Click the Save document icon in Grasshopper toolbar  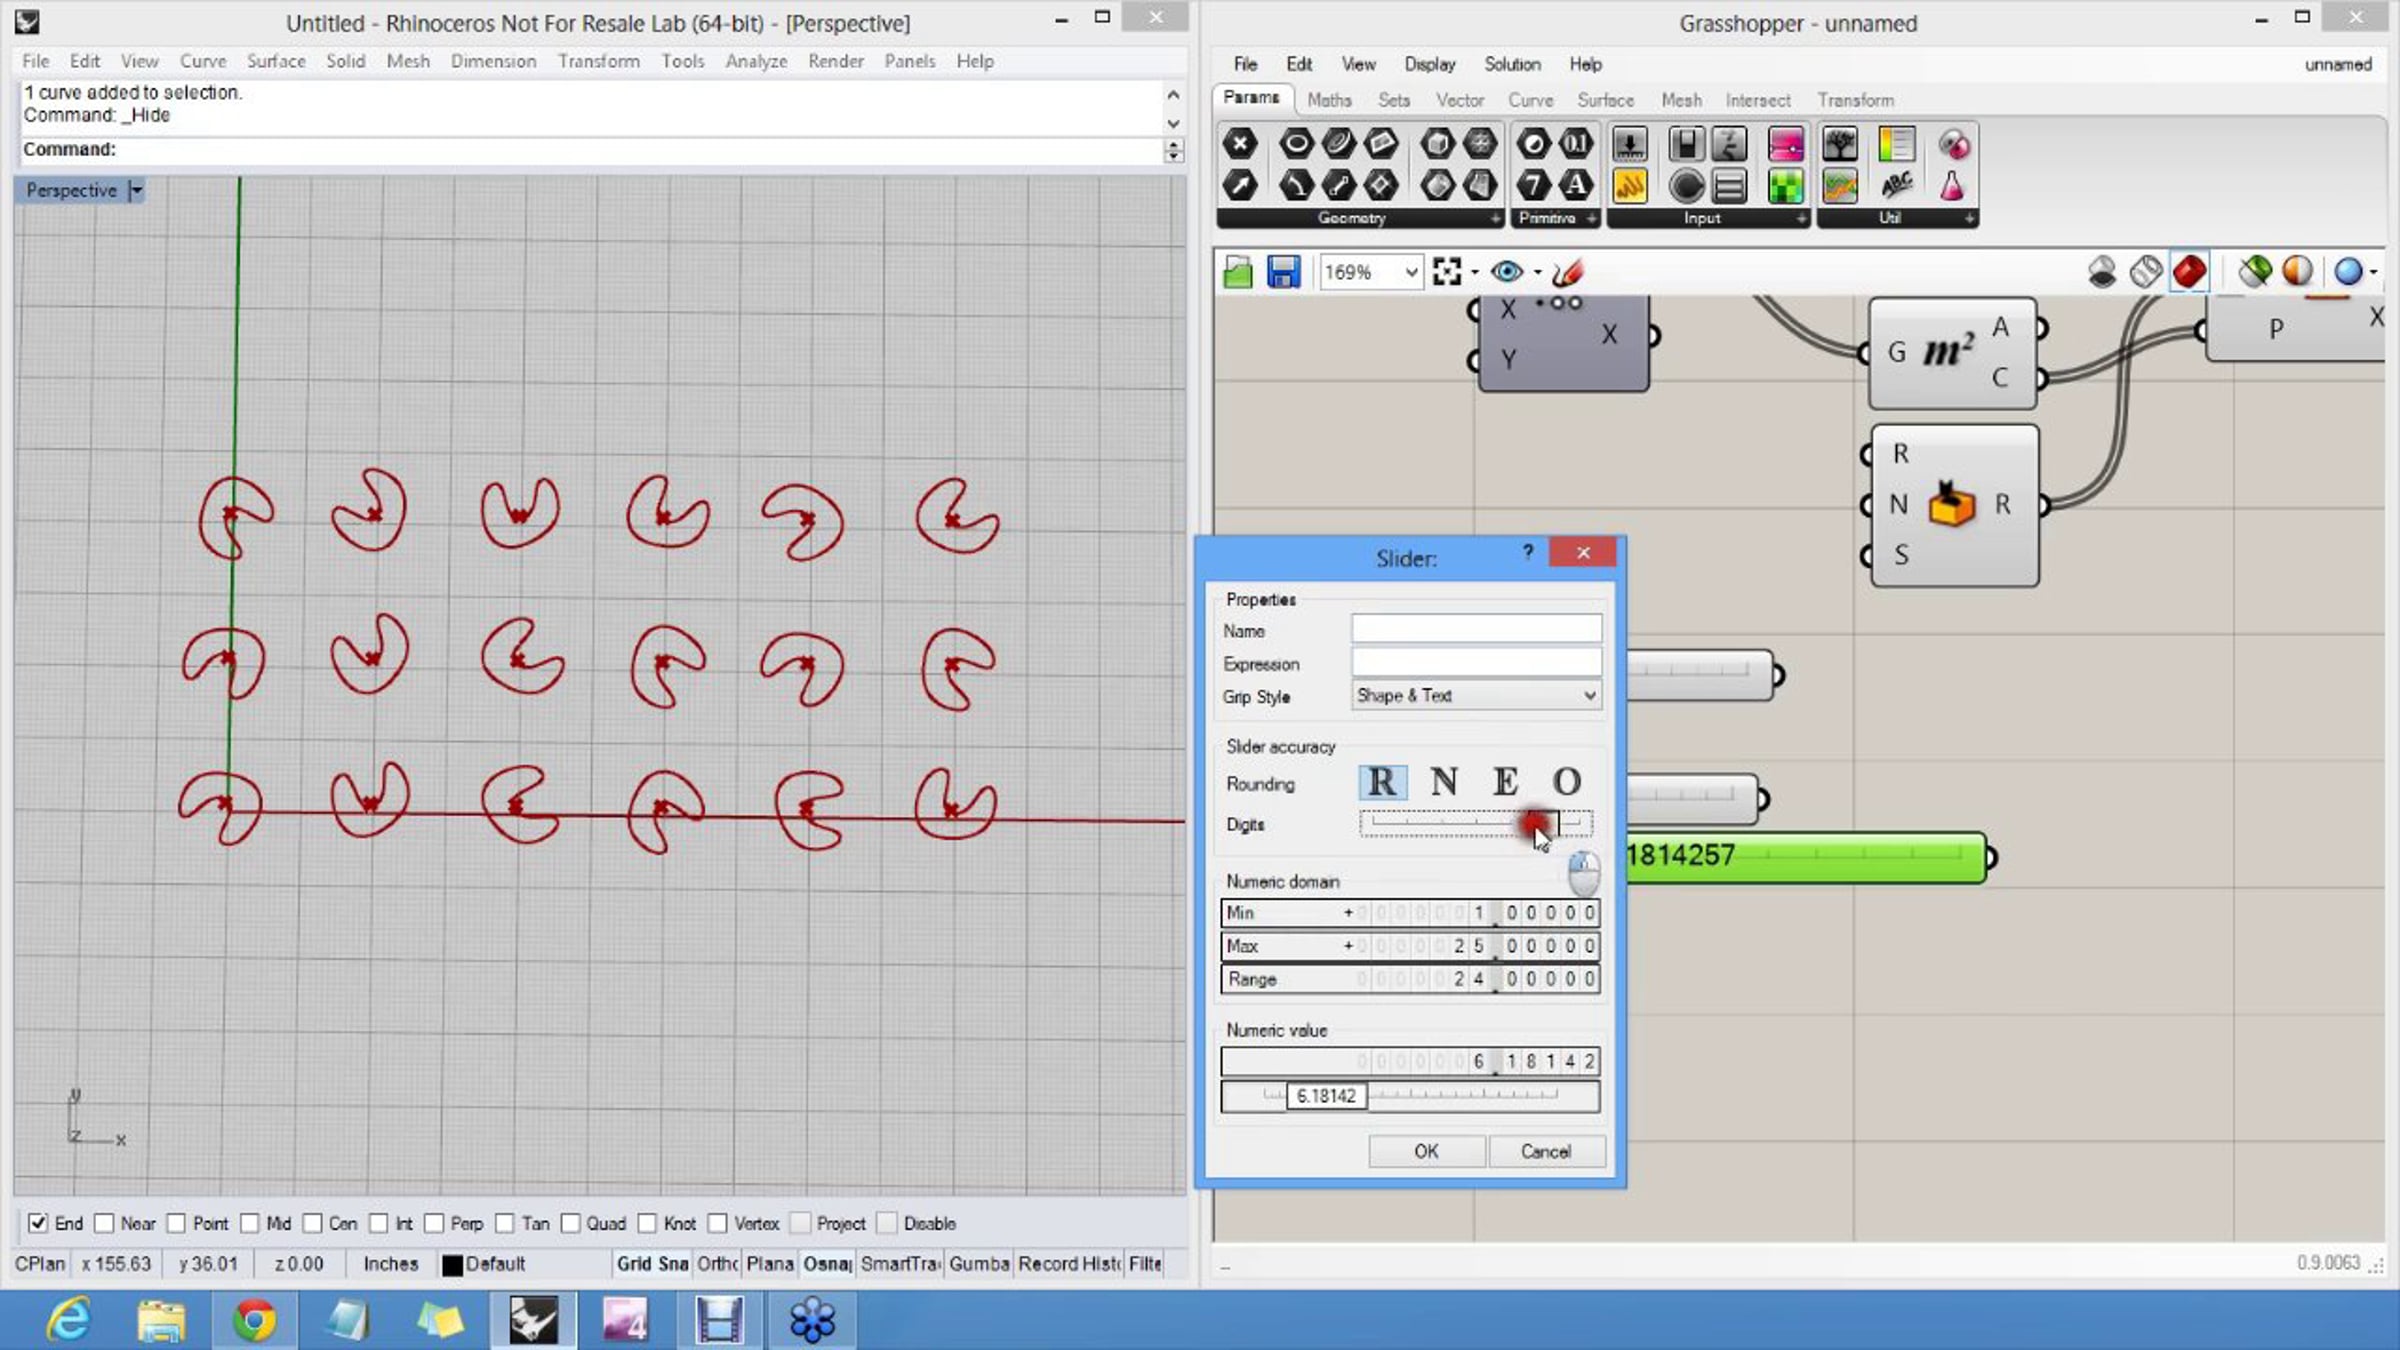(x=1283, y=272)
